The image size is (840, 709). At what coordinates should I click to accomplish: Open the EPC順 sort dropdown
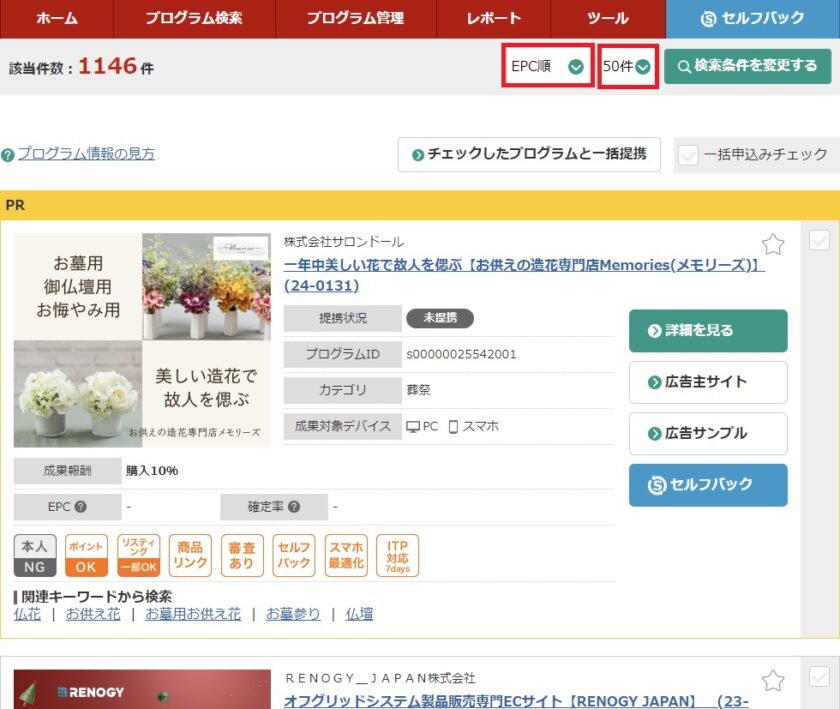[x=547, y=66]
